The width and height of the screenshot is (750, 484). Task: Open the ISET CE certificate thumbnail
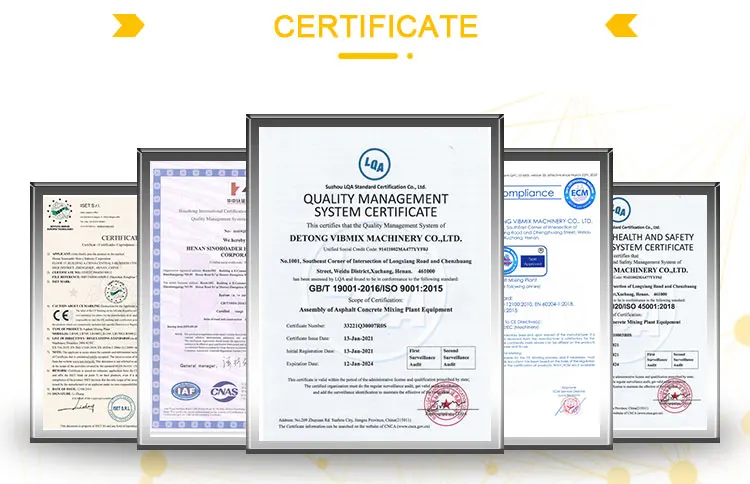84,312
